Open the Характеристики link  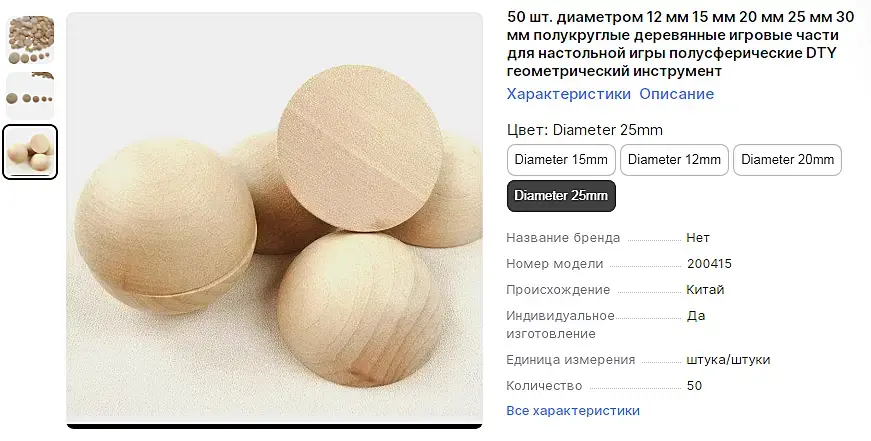click(569, 94)
